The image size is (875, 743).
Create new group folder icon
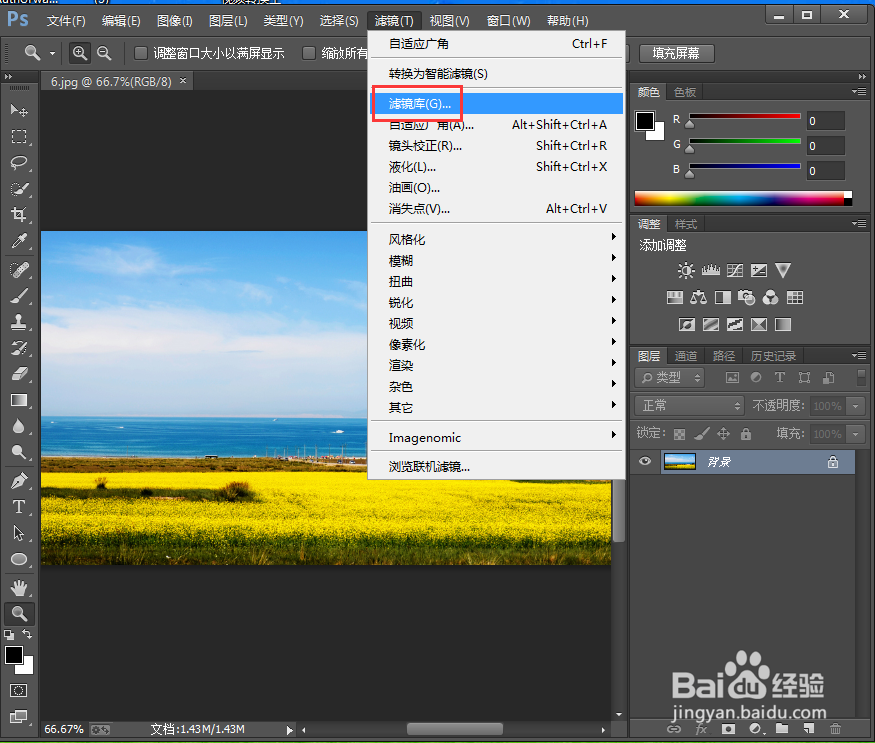(x=782, y=728)
